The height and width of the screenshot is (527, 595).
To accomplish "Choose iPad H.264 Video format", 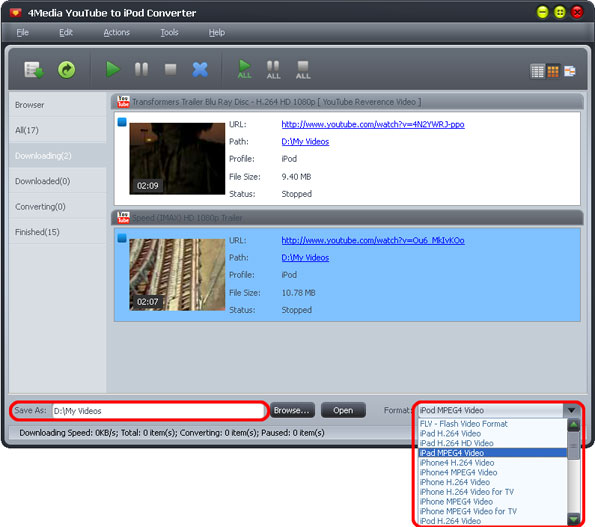I will point(493,433).
